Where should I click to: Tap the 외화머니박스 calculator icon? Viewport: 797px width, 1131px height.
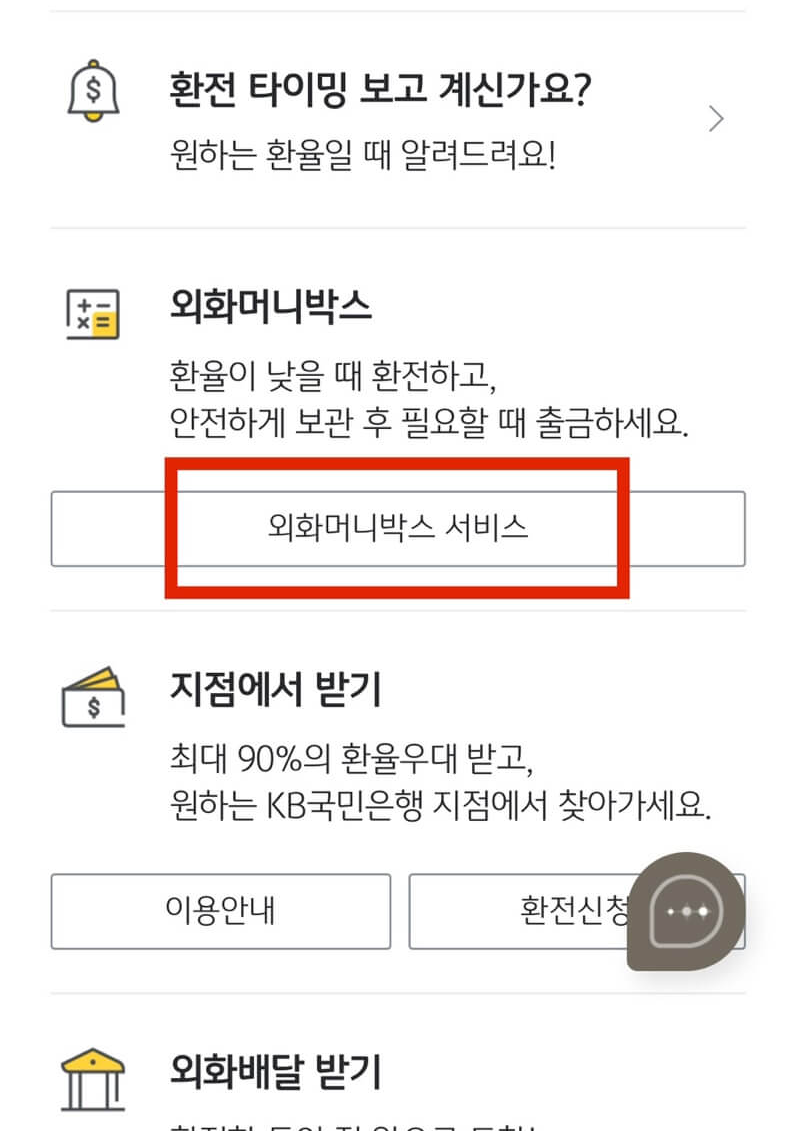click(93, 314)
